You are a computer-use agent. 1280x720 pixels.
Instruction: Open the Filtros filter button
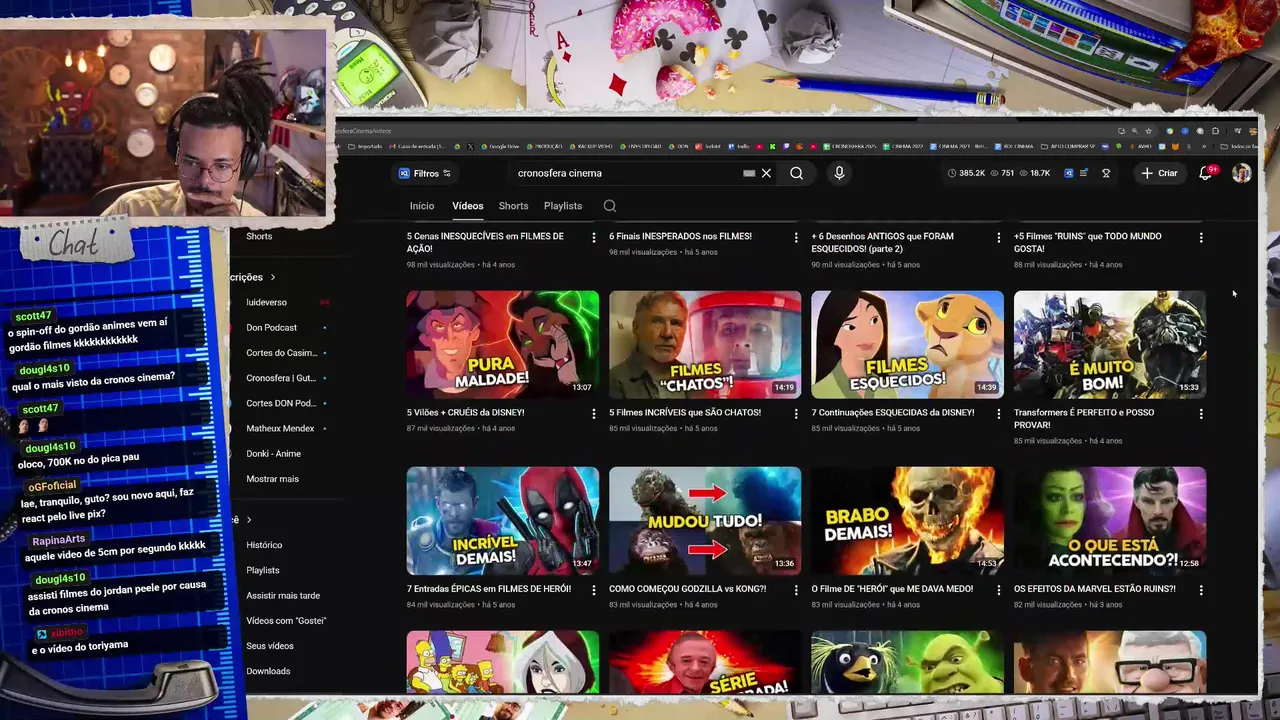coord(425,173)
